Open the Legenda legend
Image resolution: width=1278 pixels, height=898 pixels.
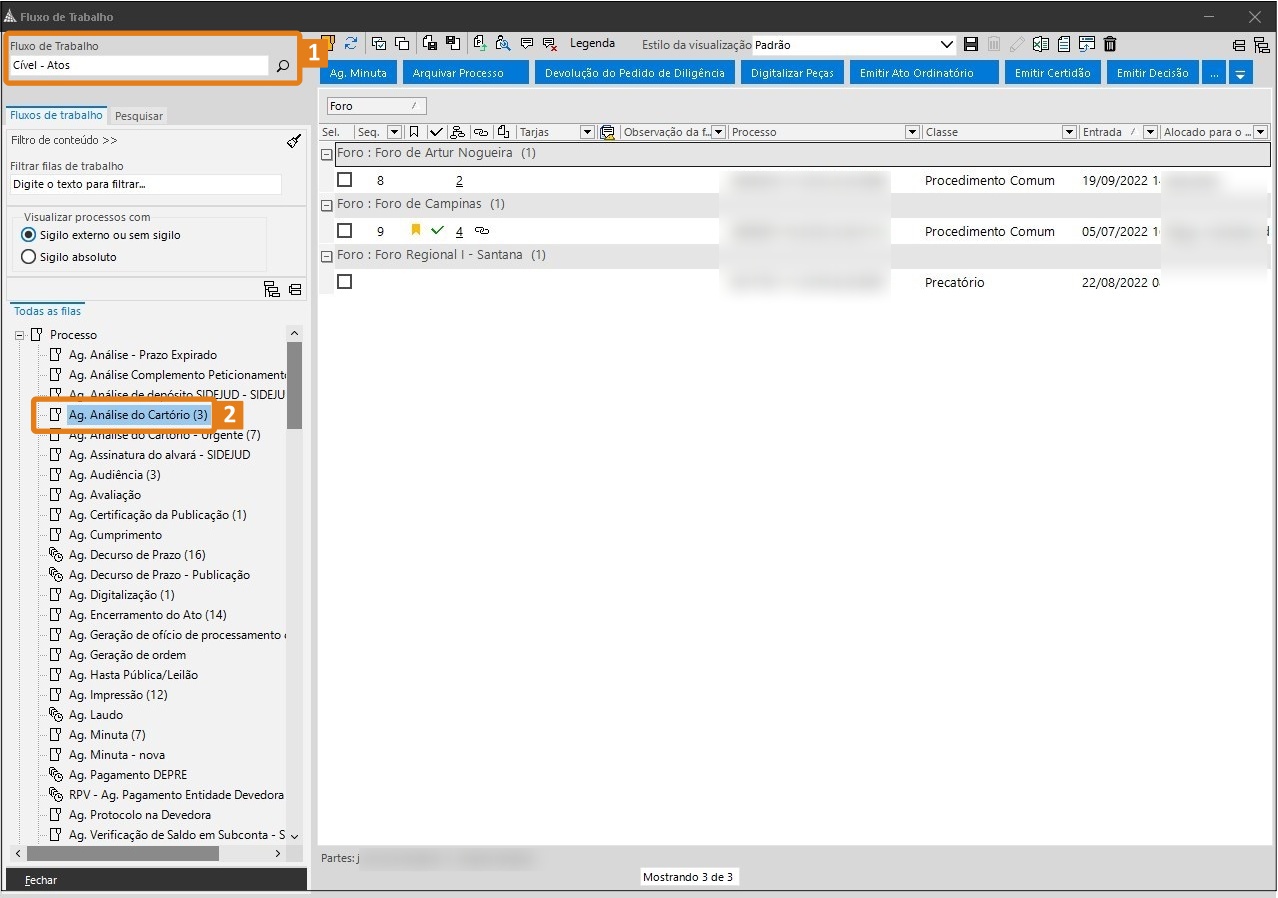[592, 44]
